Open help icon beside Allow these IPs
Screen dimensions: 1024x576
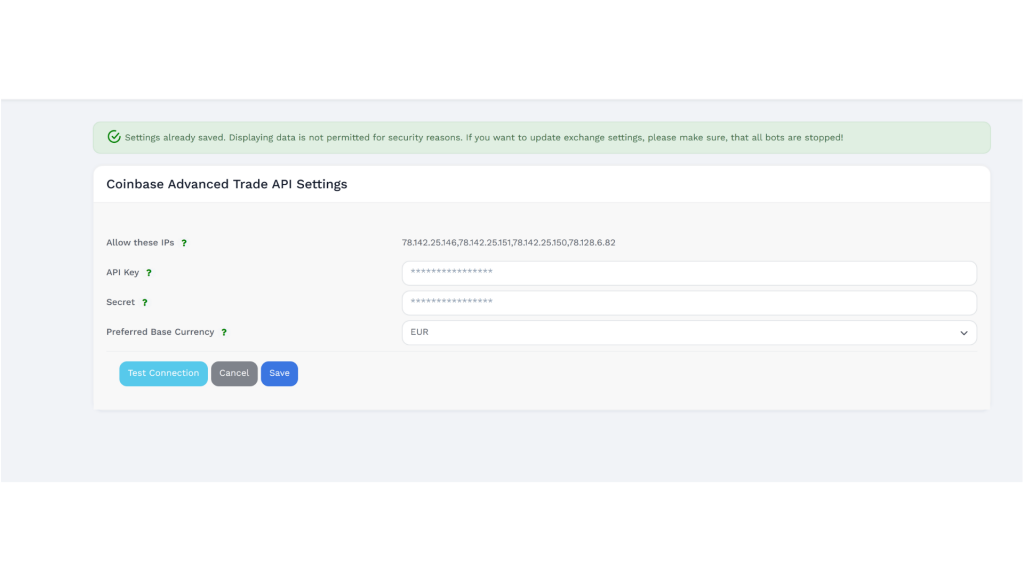click(184, 243)
